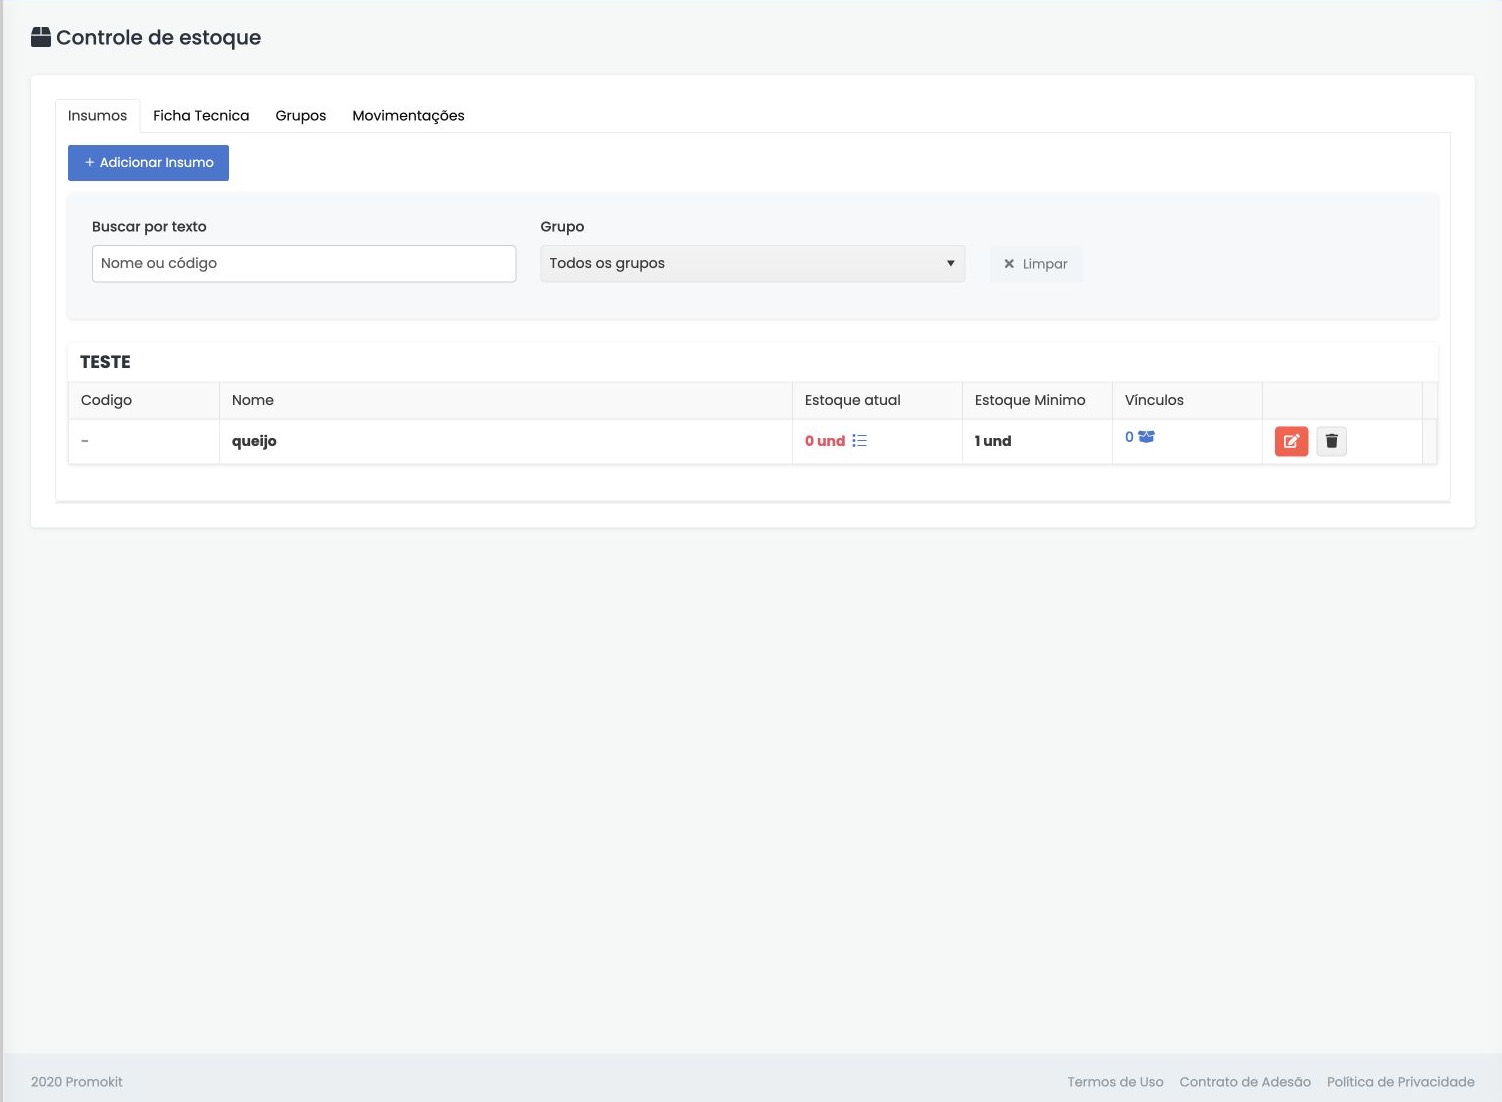Open the Todos os grupos dropdown
The image size is (1502, 1102).
(x=752, y=264)
